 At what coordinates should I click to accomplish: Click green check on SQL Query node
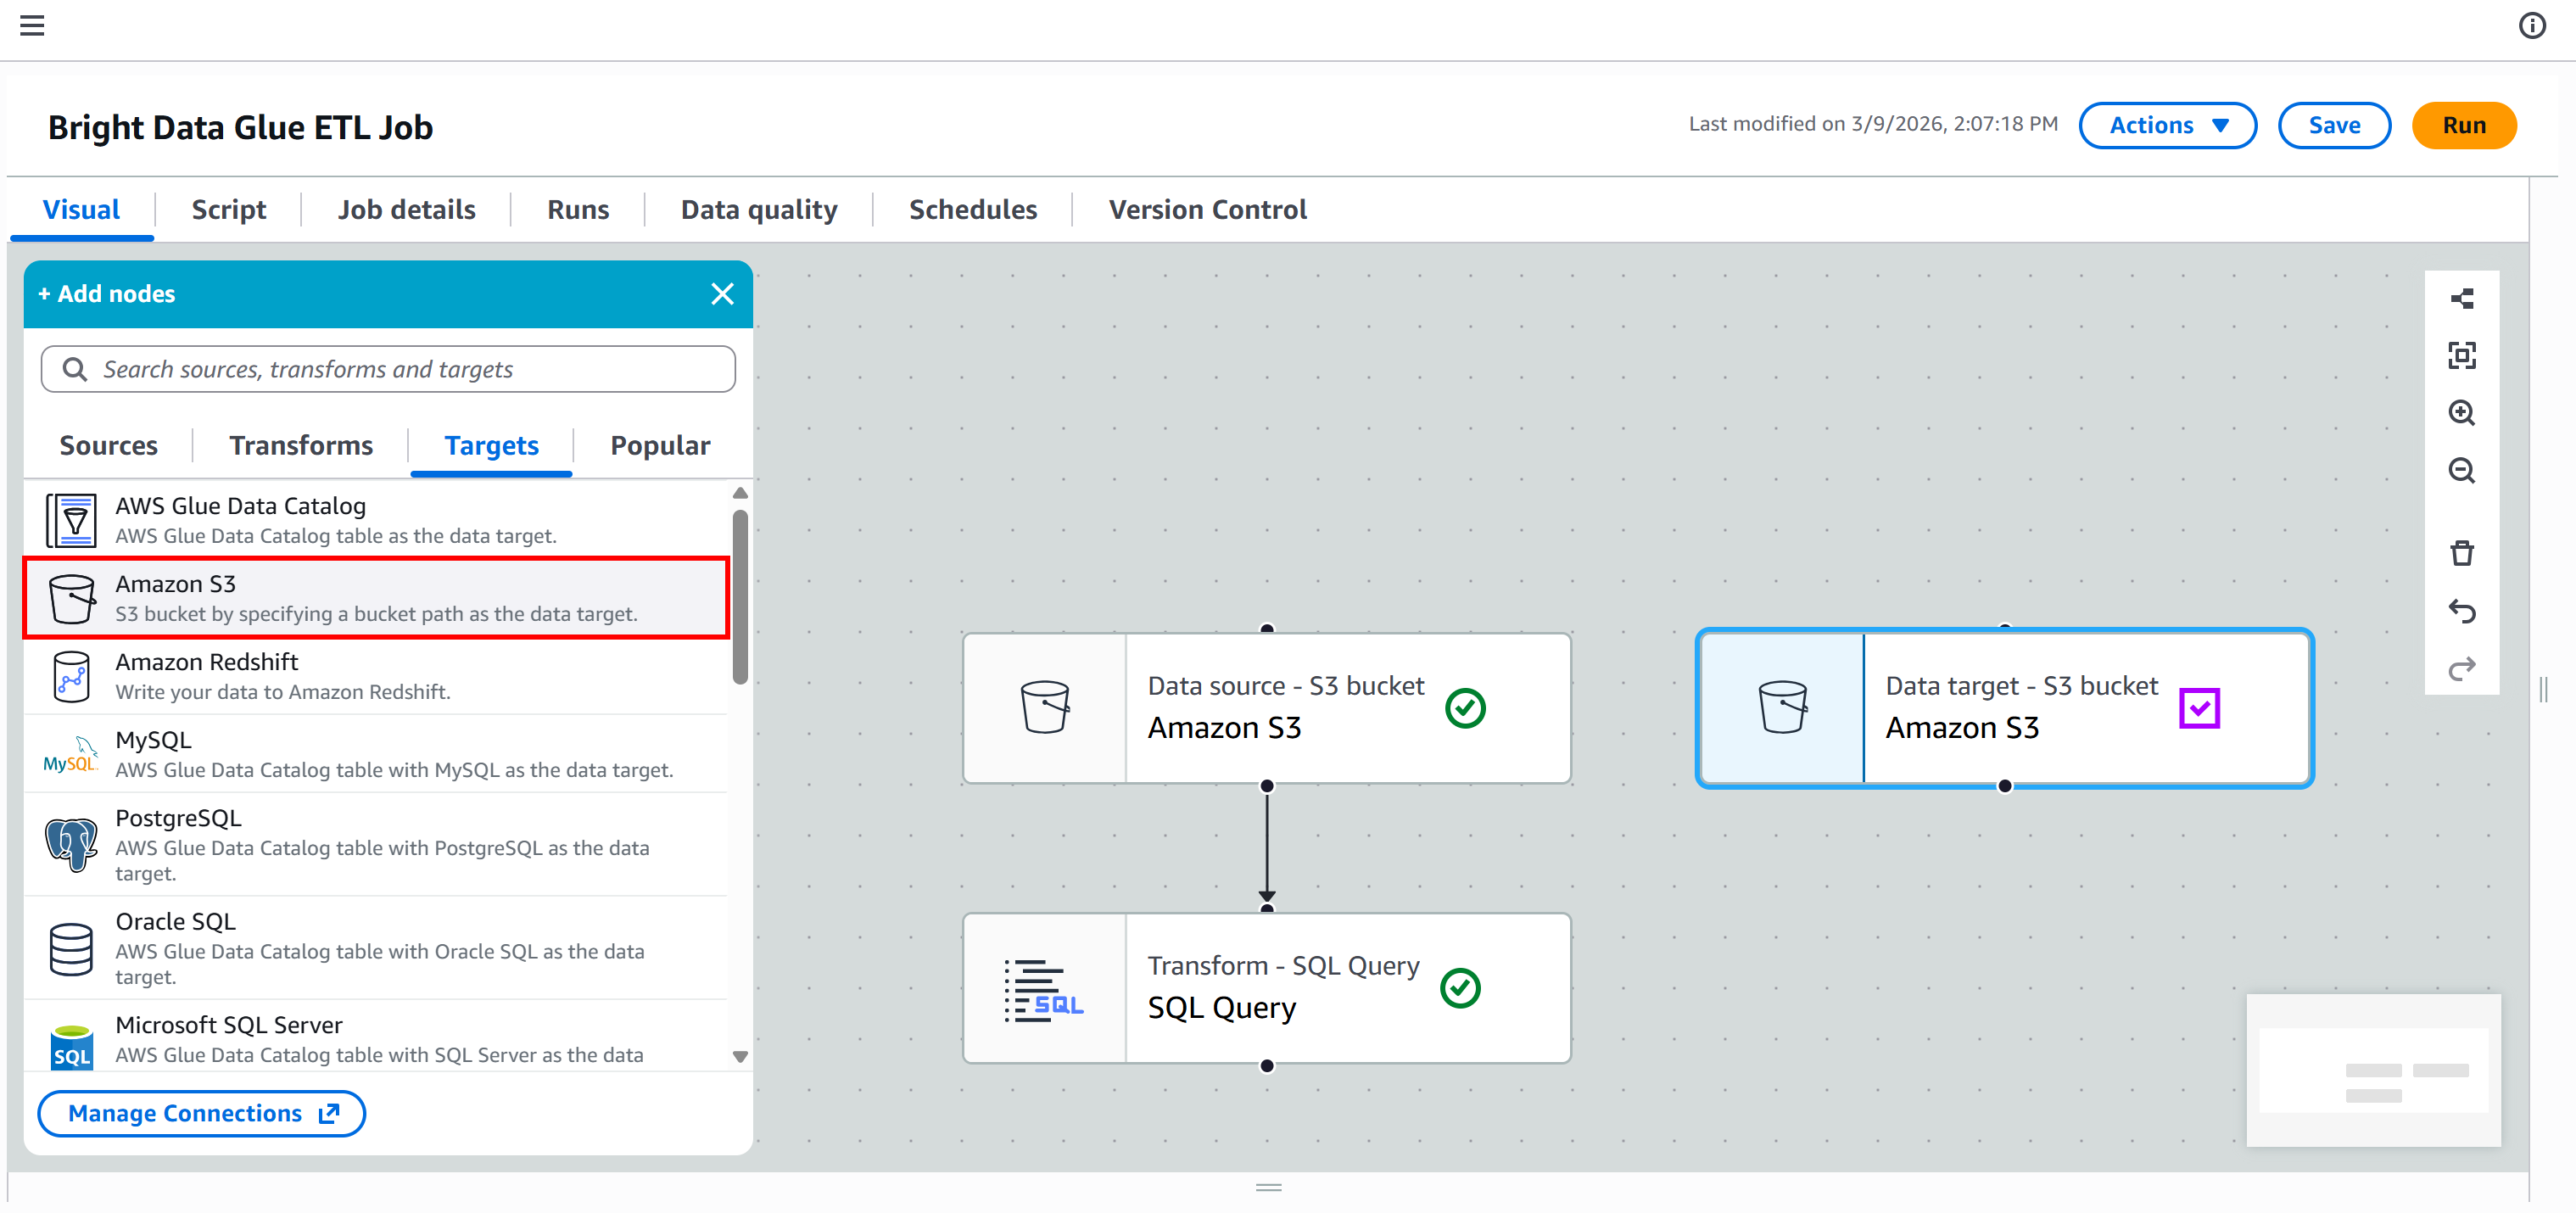pyautogui.click(x=1459, y=988)
